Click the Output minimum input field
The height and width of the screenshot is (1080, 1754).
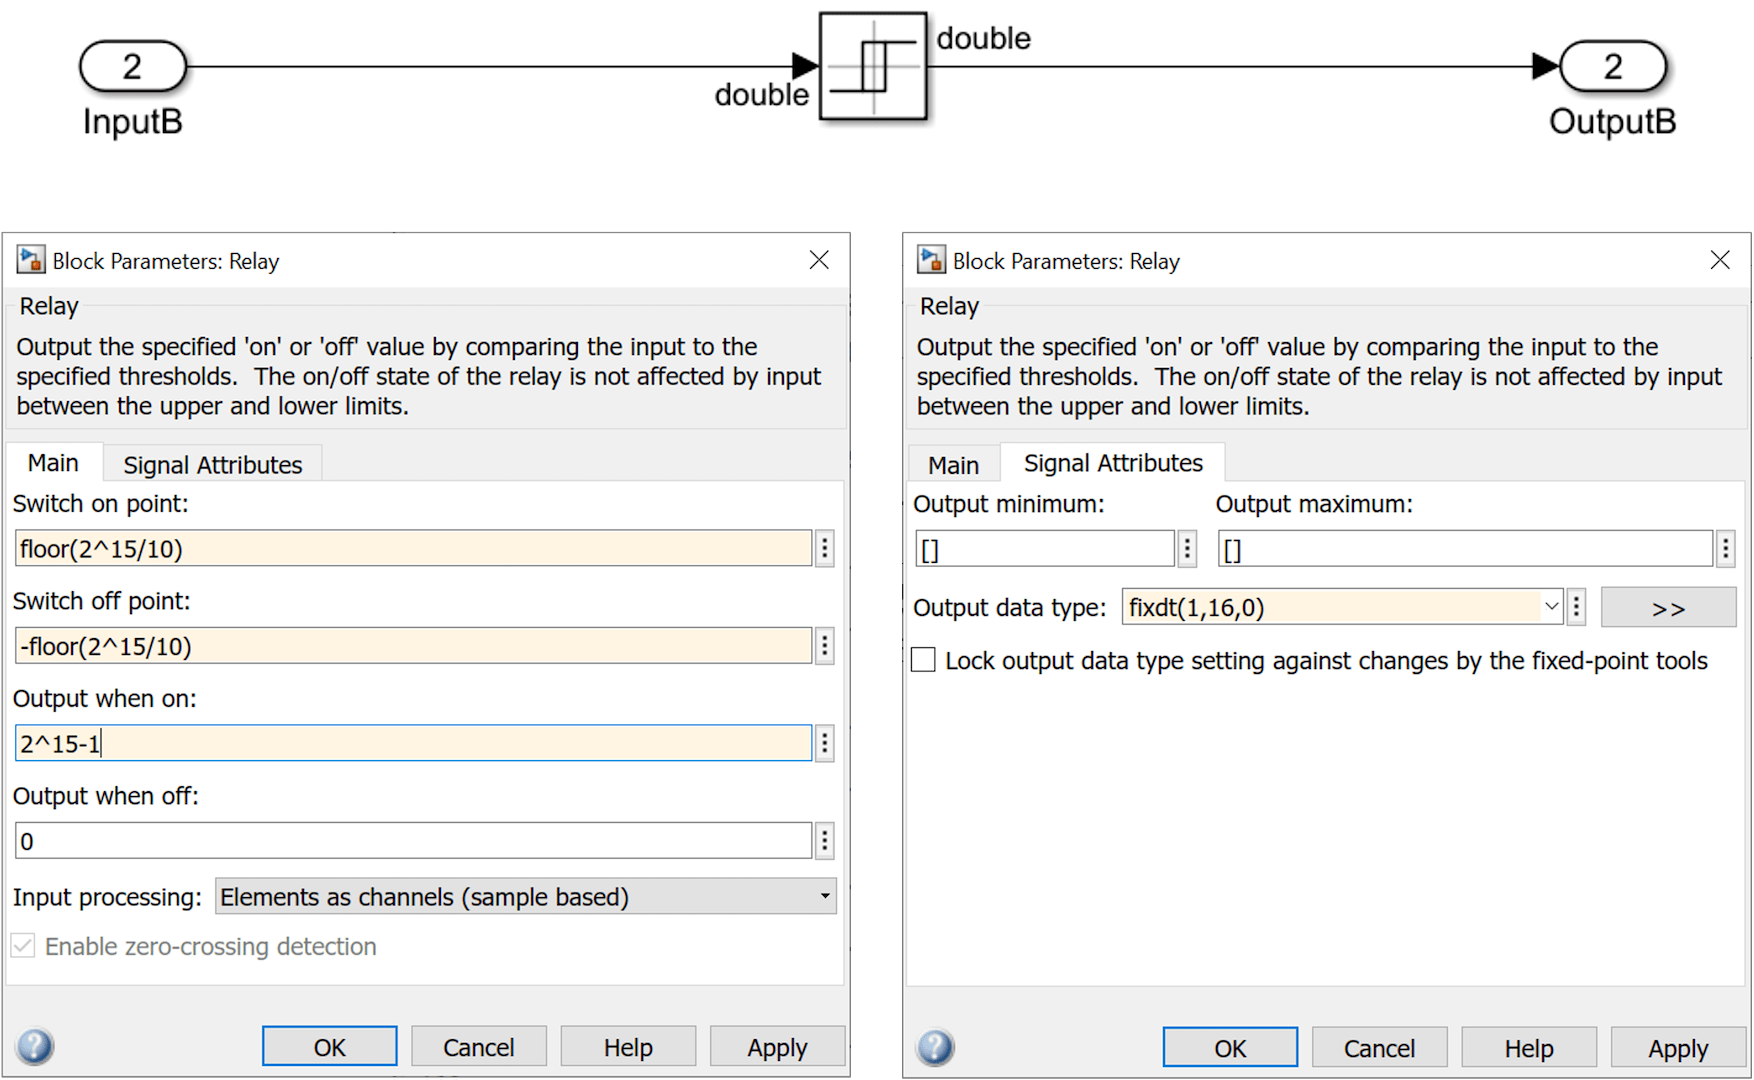tap(1044, 549)
